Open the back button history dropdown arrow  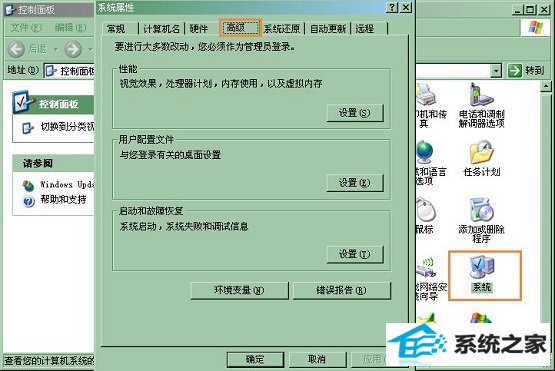[x=56, y=49]
